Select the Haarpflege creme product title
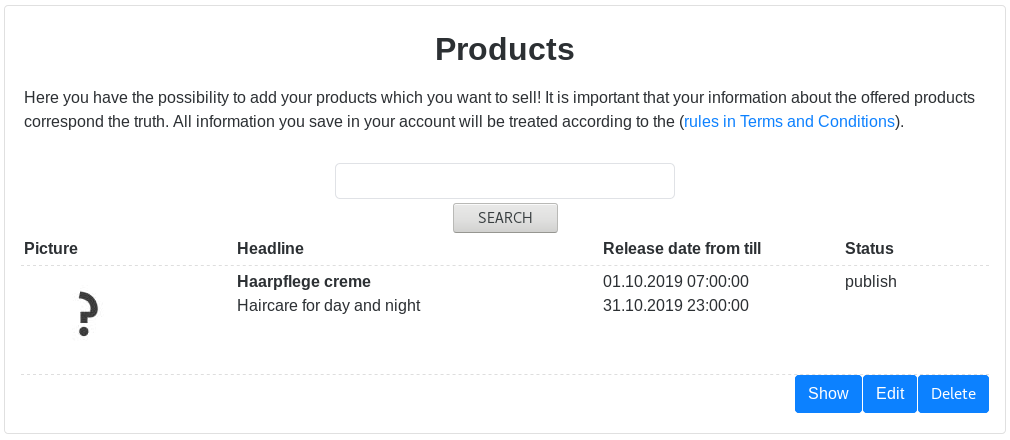Viewport: 1010px width, 440px height. coord(304,282)
